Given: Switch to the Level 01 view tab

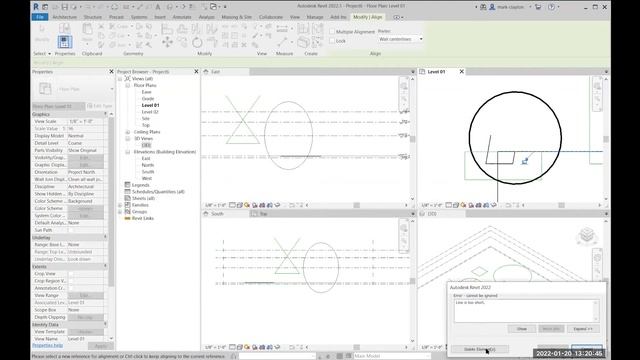Looking at the screenshot, I should (x=436, y=72).
